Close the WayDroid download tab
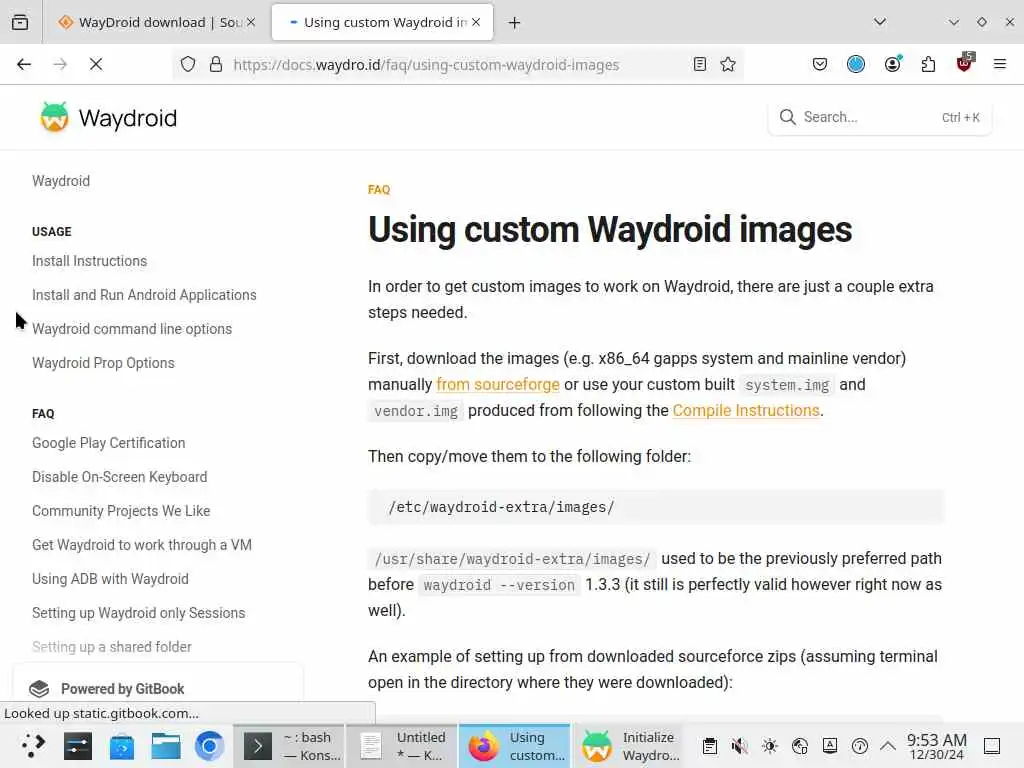1024x768 pixels. coord(251,22)
